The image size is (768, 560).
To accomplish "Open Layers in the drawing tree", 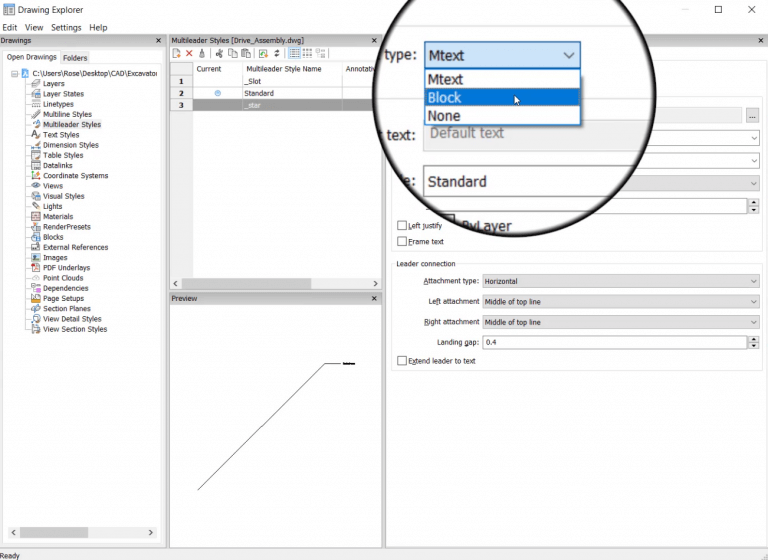I will 53,84.
